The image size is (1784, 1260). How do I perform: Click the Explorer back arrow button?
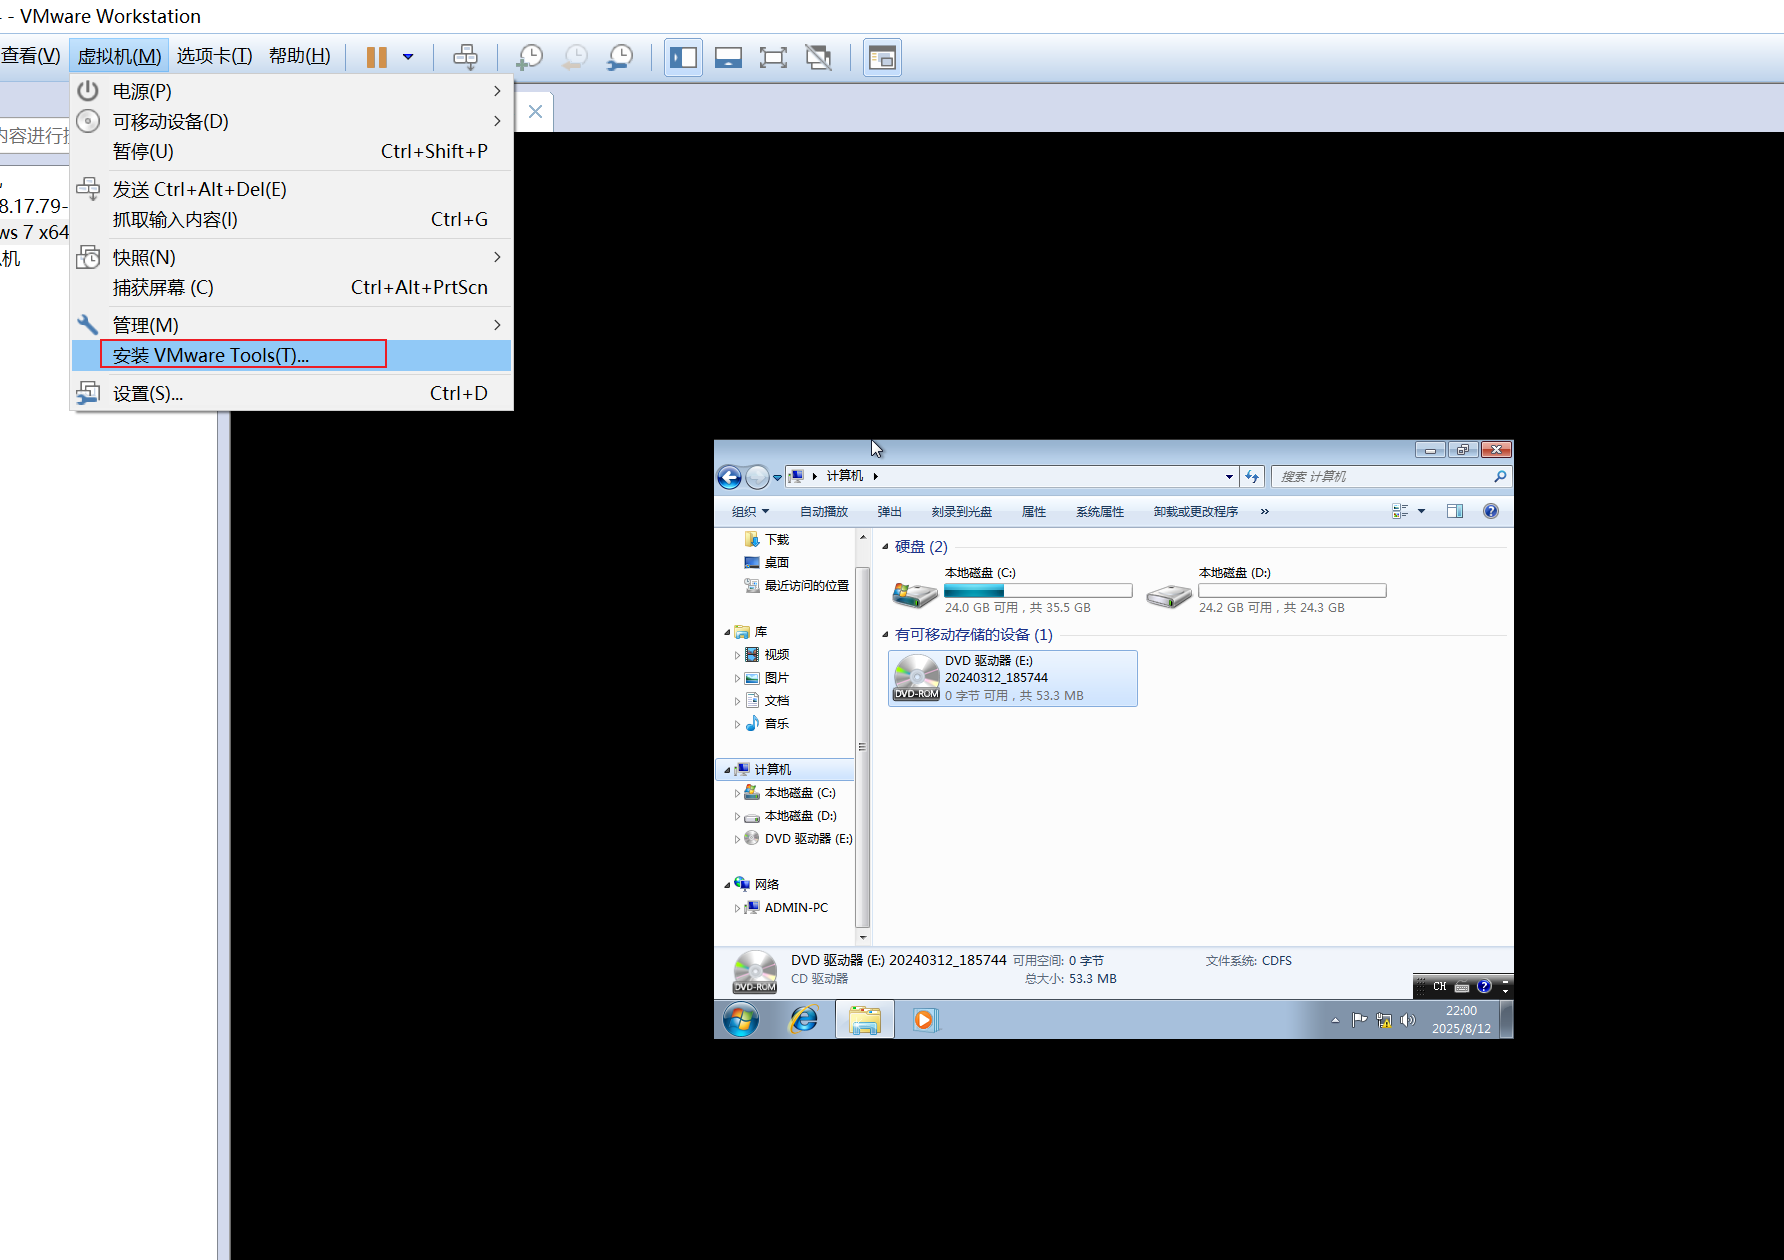pos(729,477)
